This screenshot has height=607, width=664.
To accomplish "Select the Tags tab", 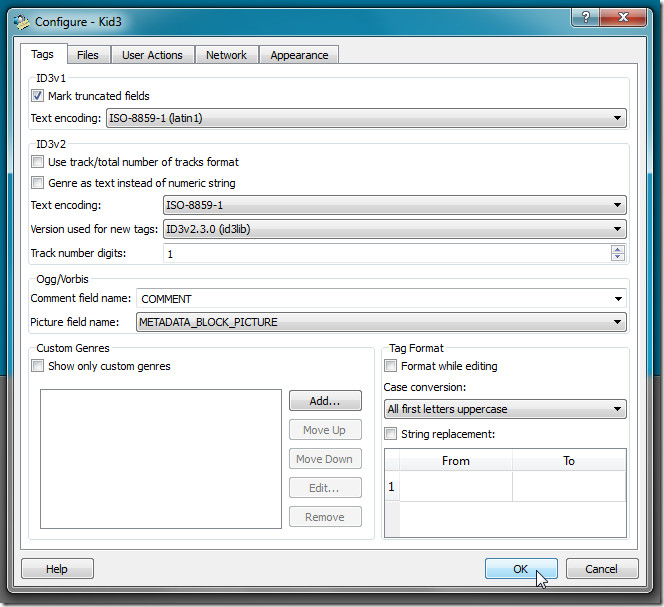I will click(x=42, y=54).
